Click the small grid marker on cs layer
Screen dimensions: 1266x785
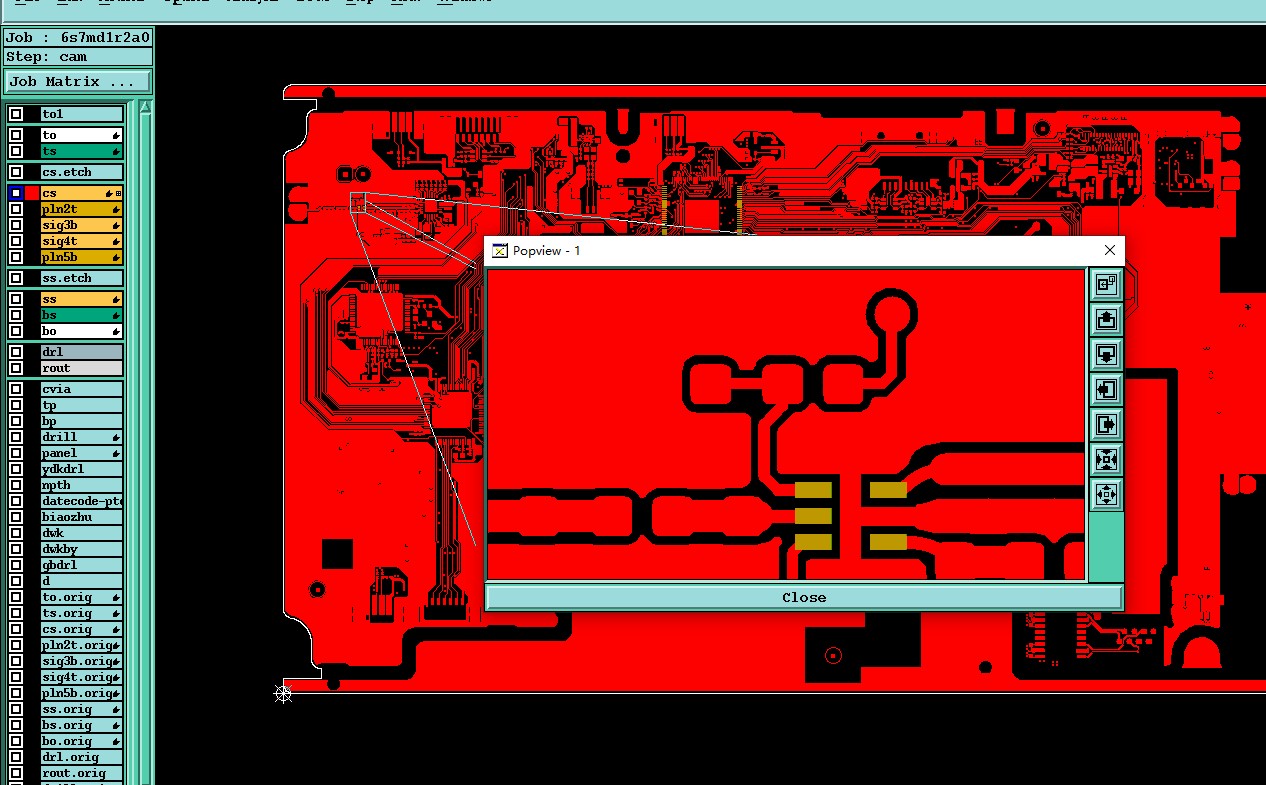point(119,193)
